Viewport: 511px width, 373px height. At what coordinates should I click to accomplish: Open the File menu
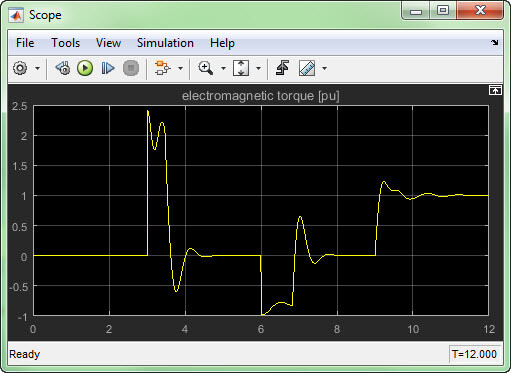point(25,43)
